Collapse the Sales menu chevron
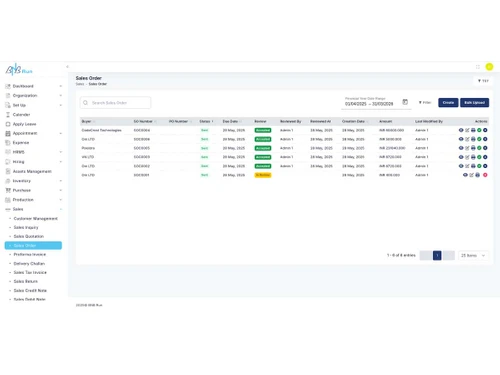 [61, 209]
